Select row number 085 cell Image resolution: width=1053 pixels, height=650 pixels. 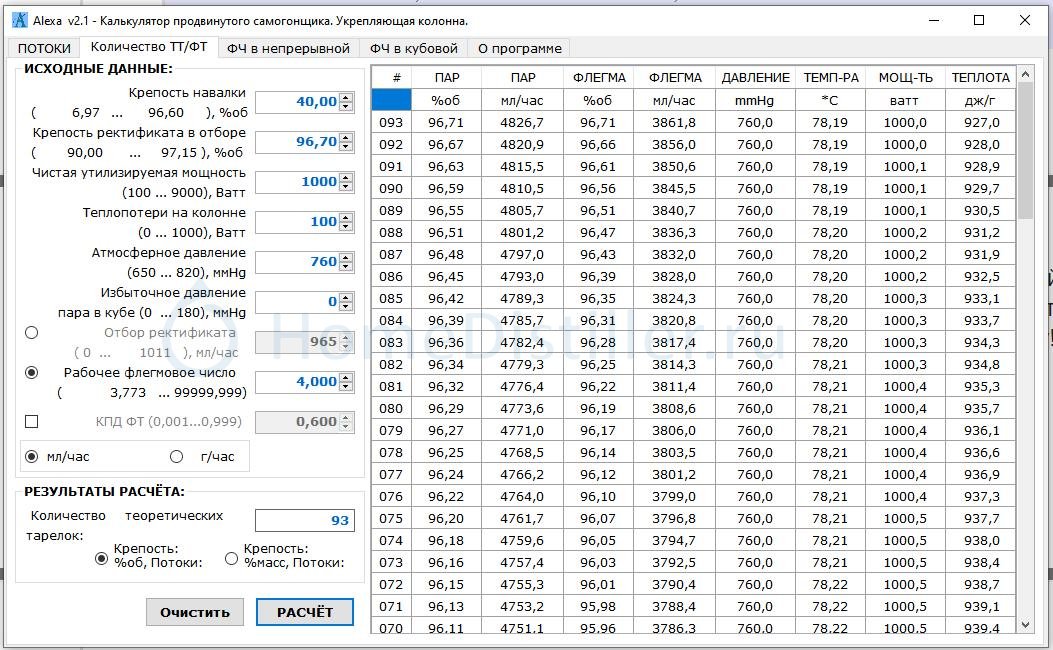(x=391, y=298)
